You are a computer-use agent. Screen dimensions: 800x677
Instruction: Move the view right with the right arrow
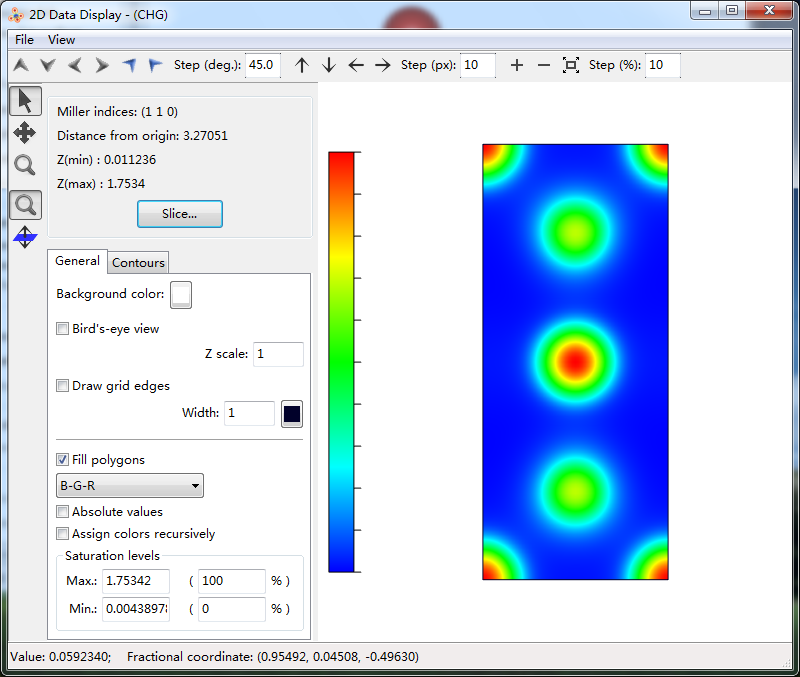[382, 65]
